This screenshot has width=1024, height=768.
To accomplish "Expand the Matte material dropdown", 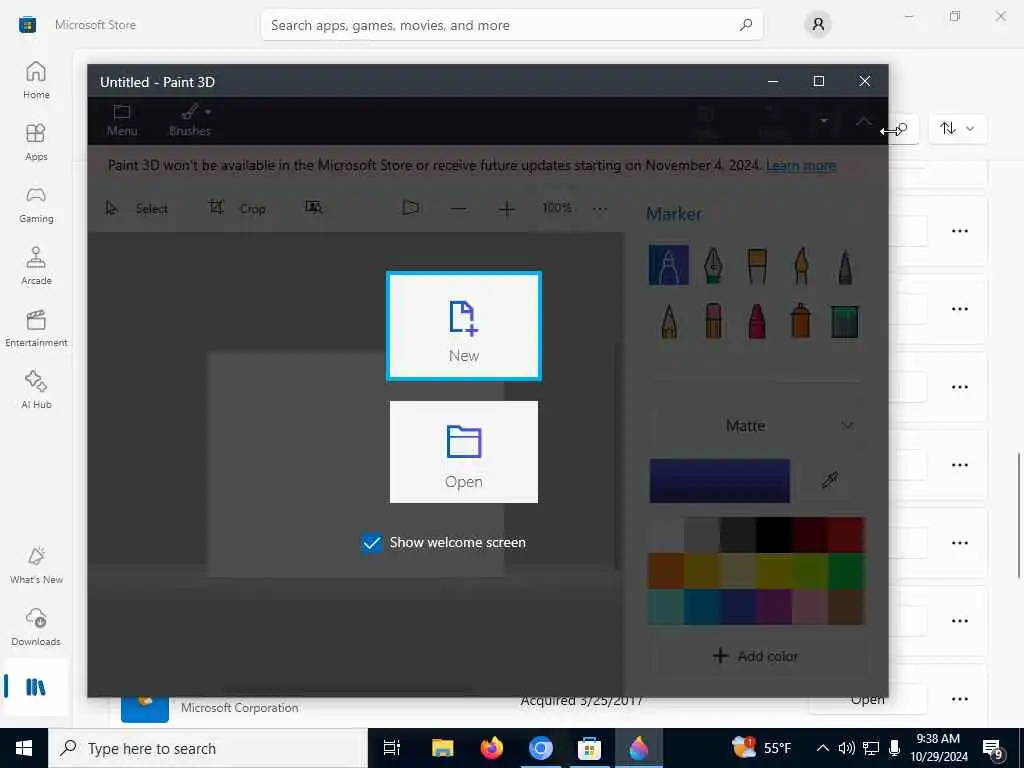I will point(758,426).
